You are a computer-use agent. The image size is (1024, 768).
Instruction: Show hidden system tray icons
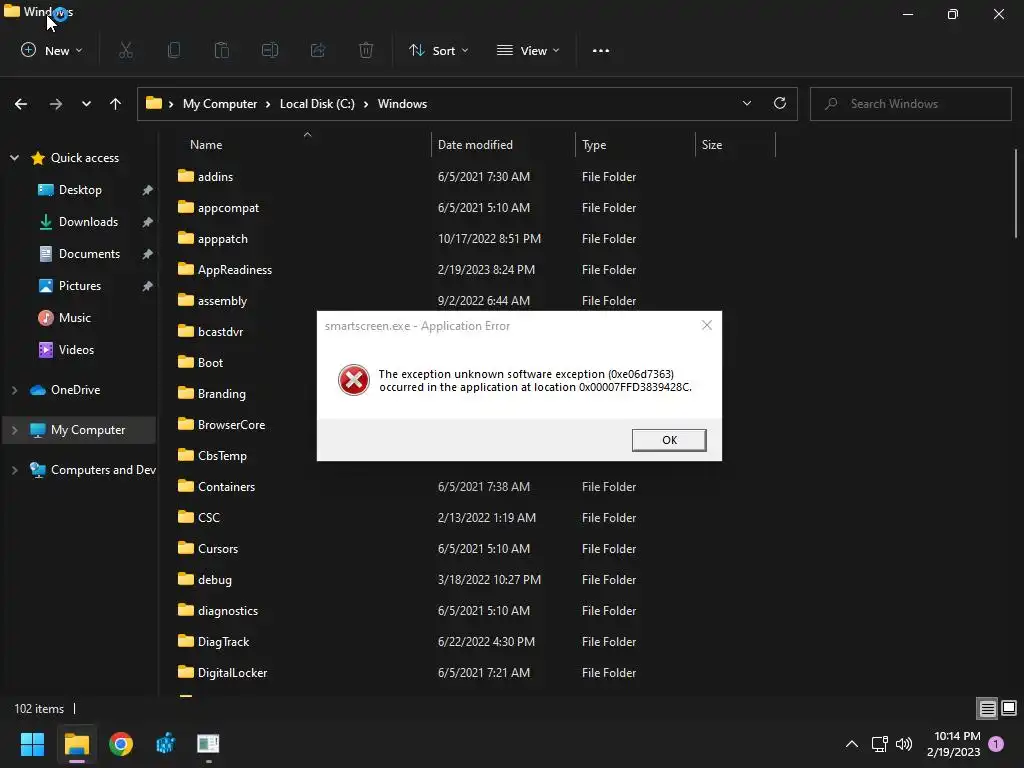pyautogui.click(x=852, y=744)
